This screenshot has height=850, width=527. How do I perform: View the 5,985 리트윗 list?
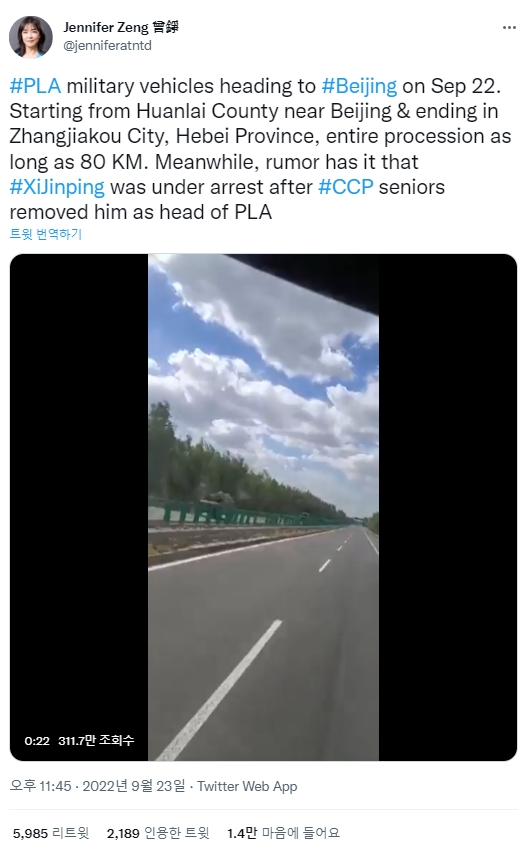pos(51,833)
